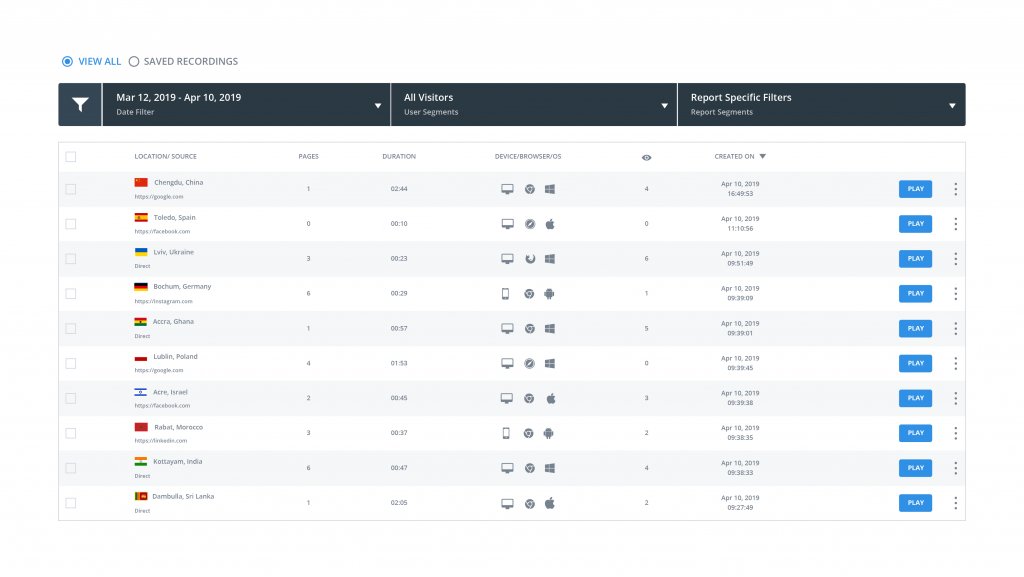Click the desktop device icon in Chengdu row
Image resolution: width=1024 pixels, height=577 pixels.
click(x=507, y=189)
